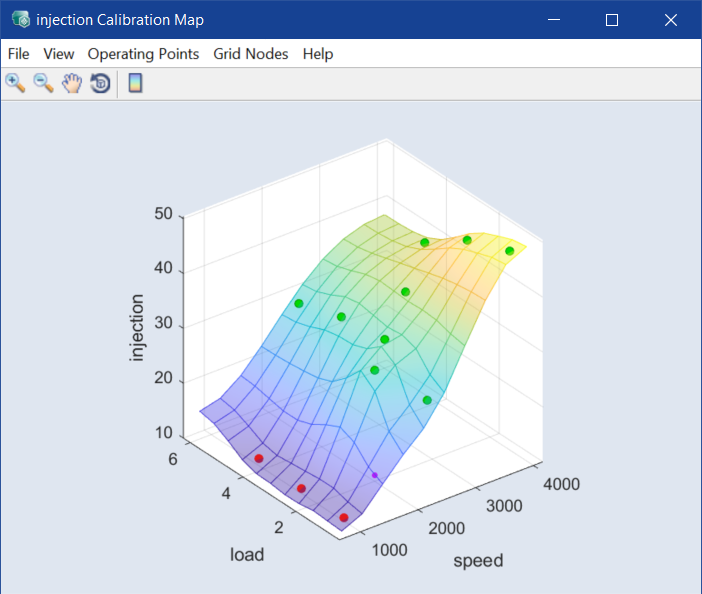Screen dimensions: 702x594
Task: Open the Help menu
Action: [318, 54]
